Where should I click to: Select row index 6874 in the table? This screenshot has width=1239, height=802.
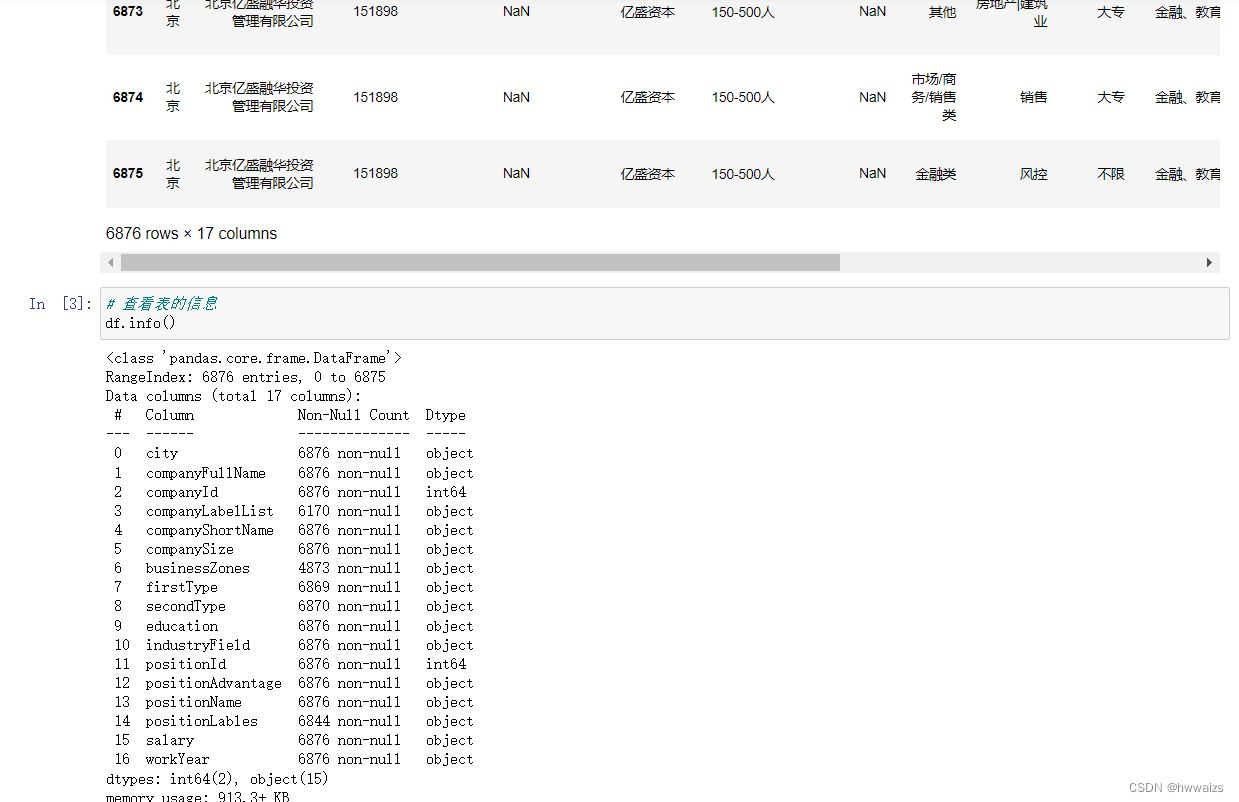click(128, 97)
